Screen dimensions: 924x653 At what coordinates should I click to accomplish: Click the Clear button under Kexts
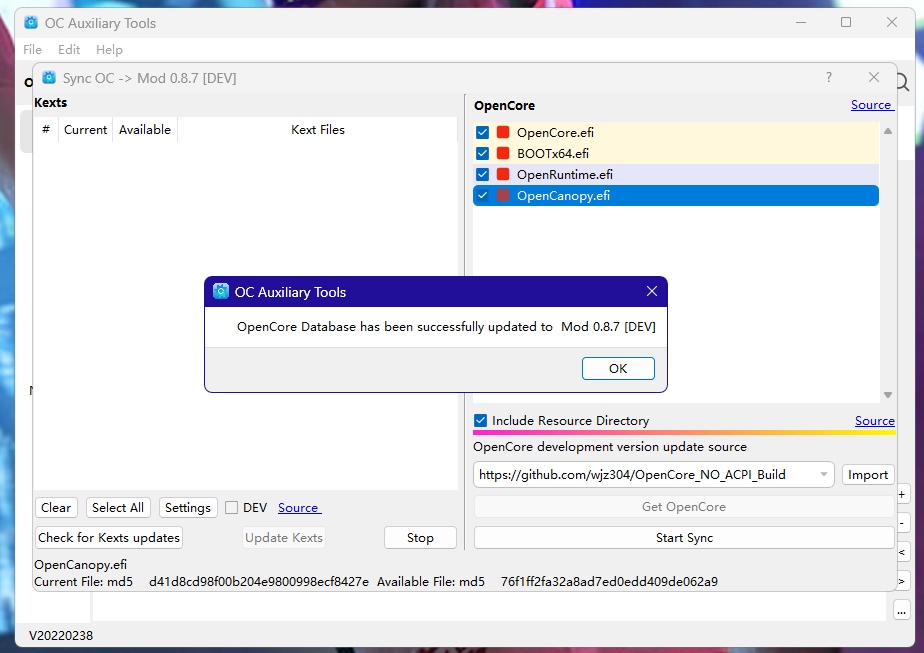[x=56, y=508]
